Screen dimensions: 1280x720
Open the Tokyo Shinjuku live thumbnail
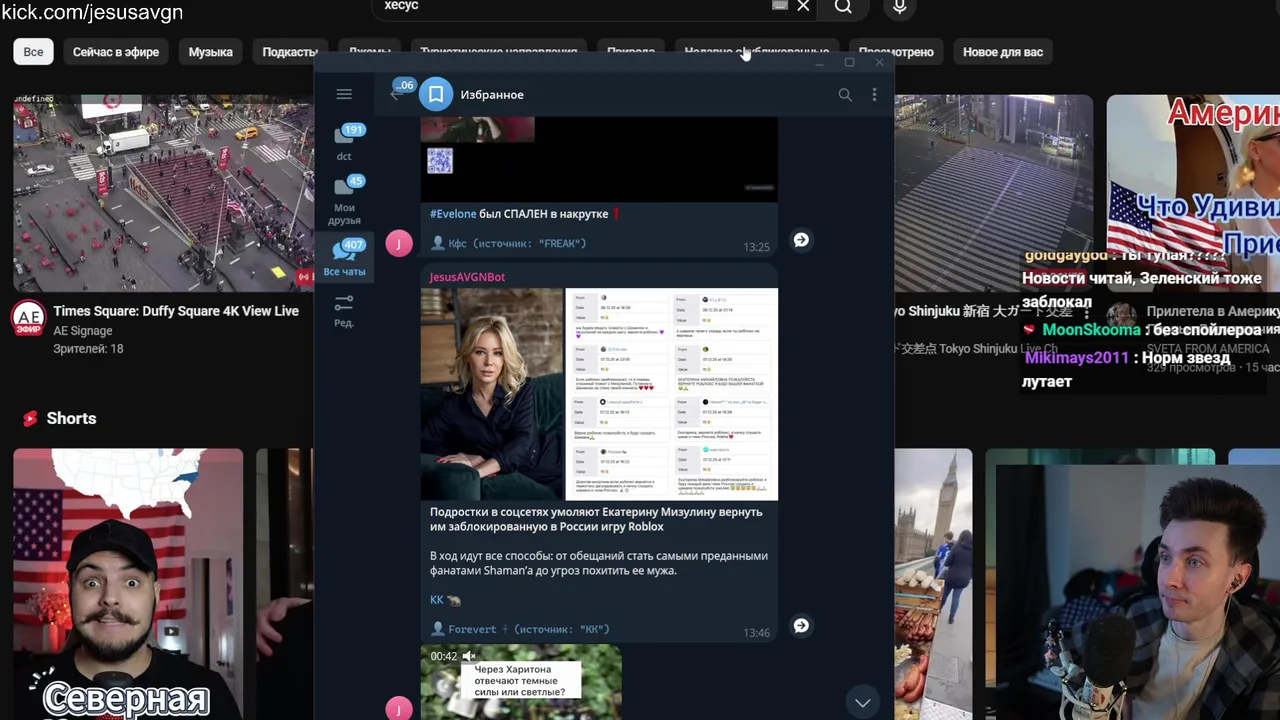(x=993, y=193)
